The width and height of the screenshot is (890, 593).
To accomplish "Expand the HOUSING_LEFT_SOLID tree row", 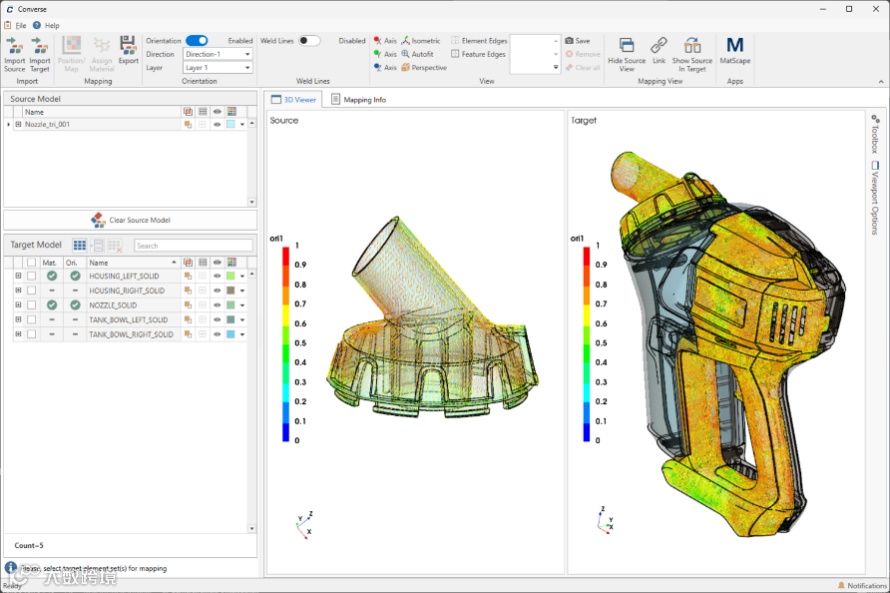I will [x=18, y=276].
